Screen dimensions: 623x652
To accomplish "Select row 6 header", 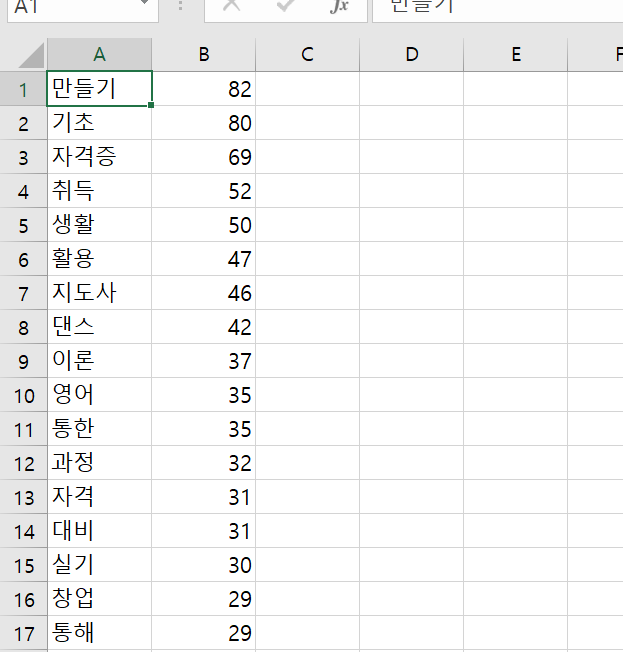I will click(23, 259).
